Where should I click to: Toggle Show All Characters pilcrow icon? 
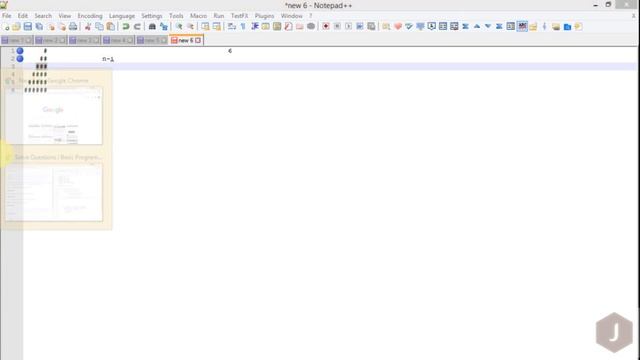coord(243,27)
